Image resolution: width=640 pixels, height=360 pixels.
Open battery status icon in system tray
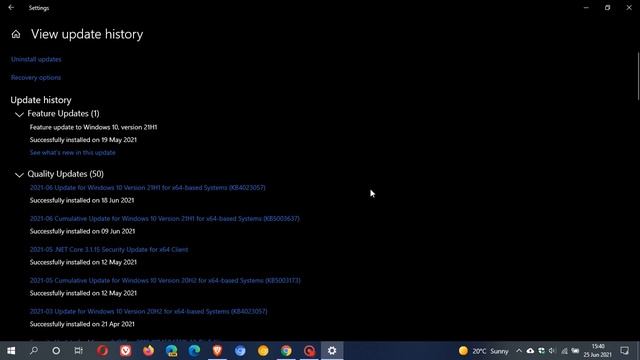pyautogui.click(x=576, y=351)
